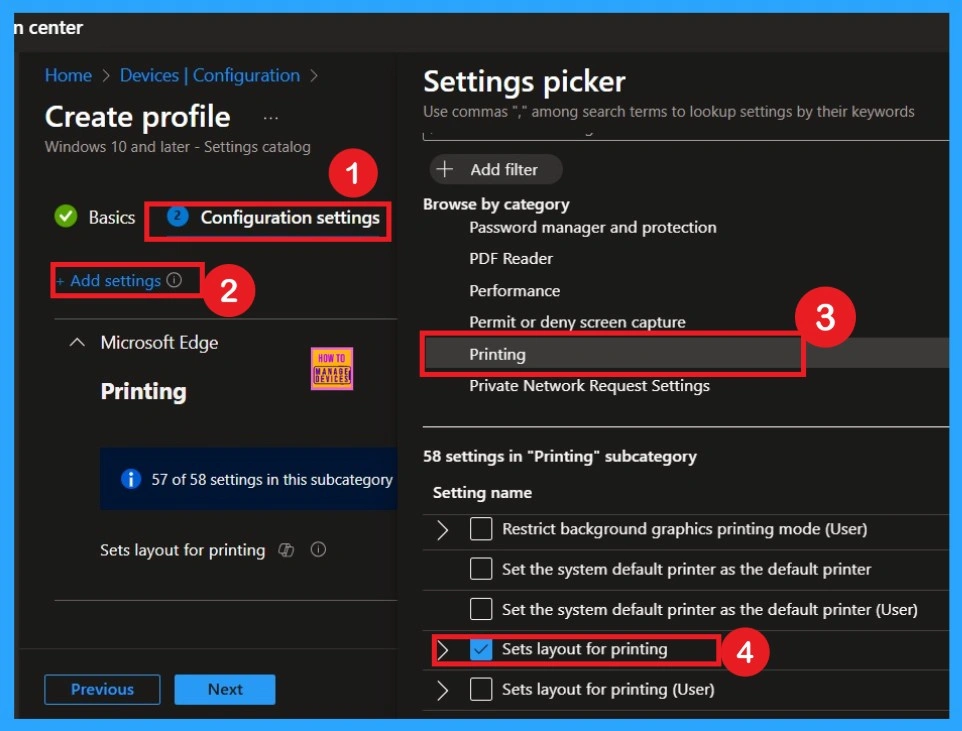Click 58 settings in "Printing" subcategory text
The width and height of the screenshot is (962, 731).
point(560,456)
